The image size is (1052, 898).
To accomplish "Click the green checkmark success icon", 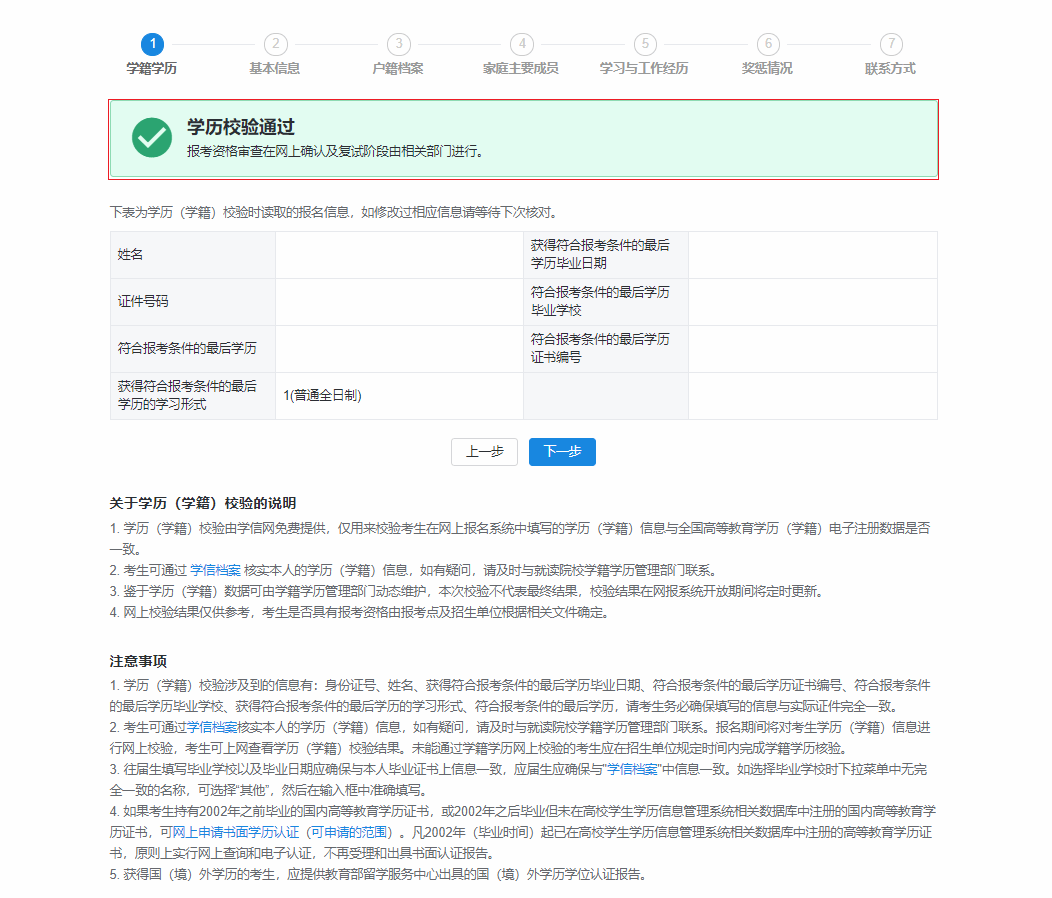I will [152, 138].
